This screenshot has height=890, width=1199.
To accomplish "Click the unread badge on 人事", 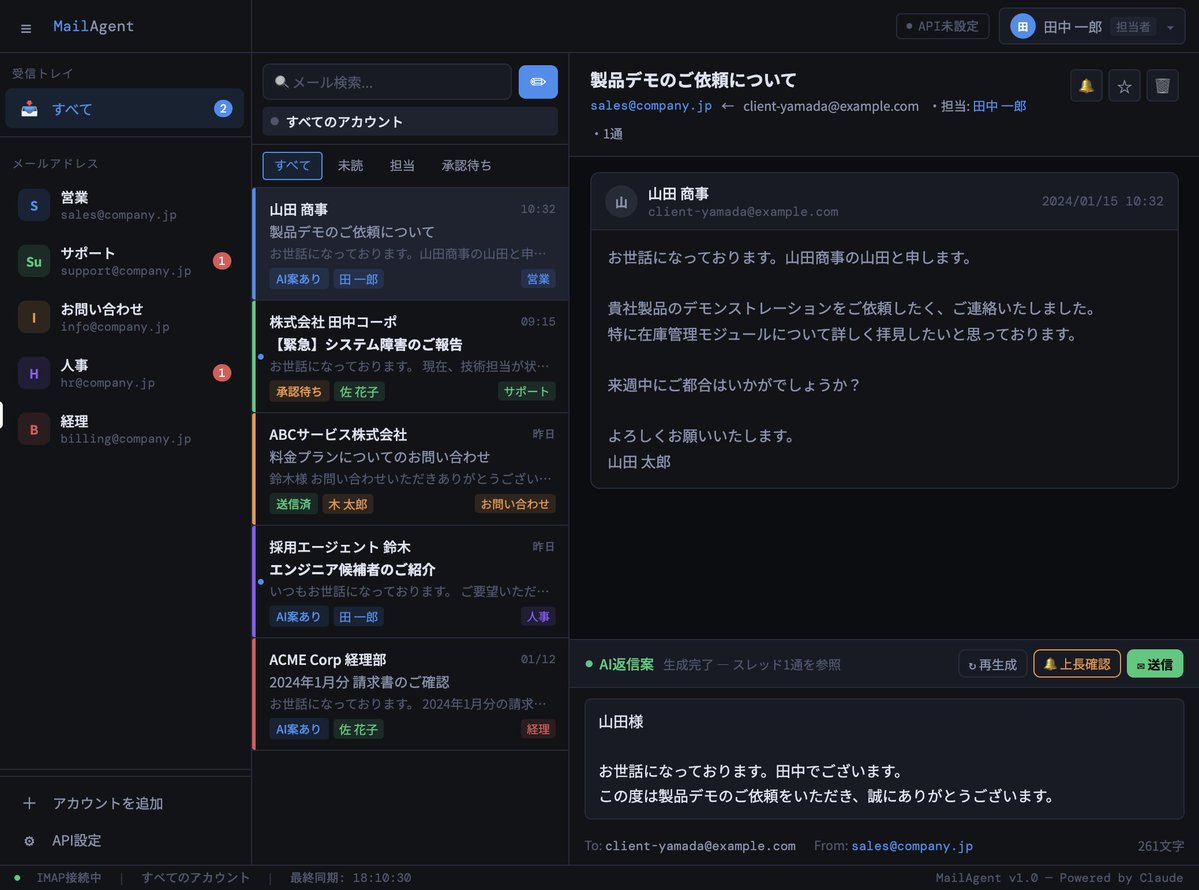I will point(222,372).
